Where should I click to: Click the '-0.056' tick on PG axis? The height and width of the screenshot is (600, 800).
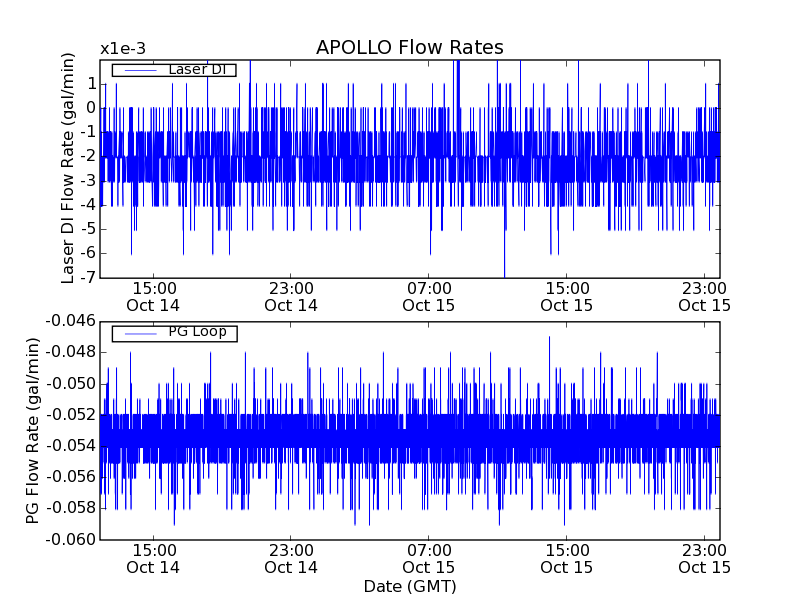click(71, 477)
